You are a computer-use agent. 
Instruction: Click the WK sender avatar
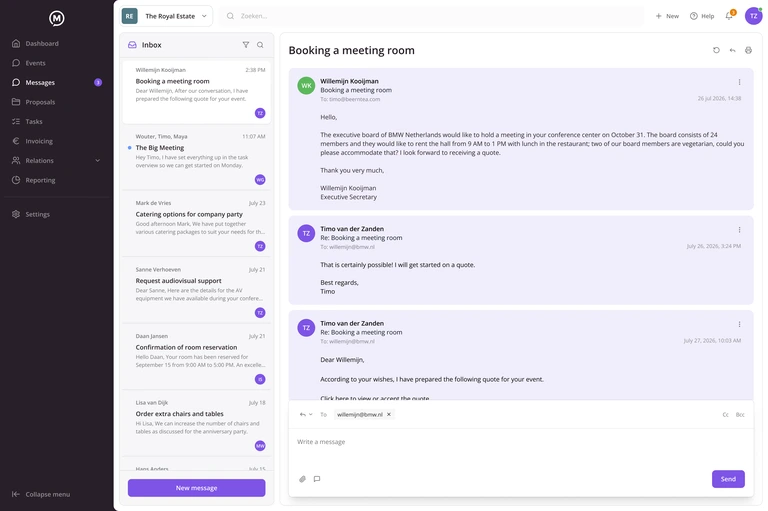click(306, 86)
